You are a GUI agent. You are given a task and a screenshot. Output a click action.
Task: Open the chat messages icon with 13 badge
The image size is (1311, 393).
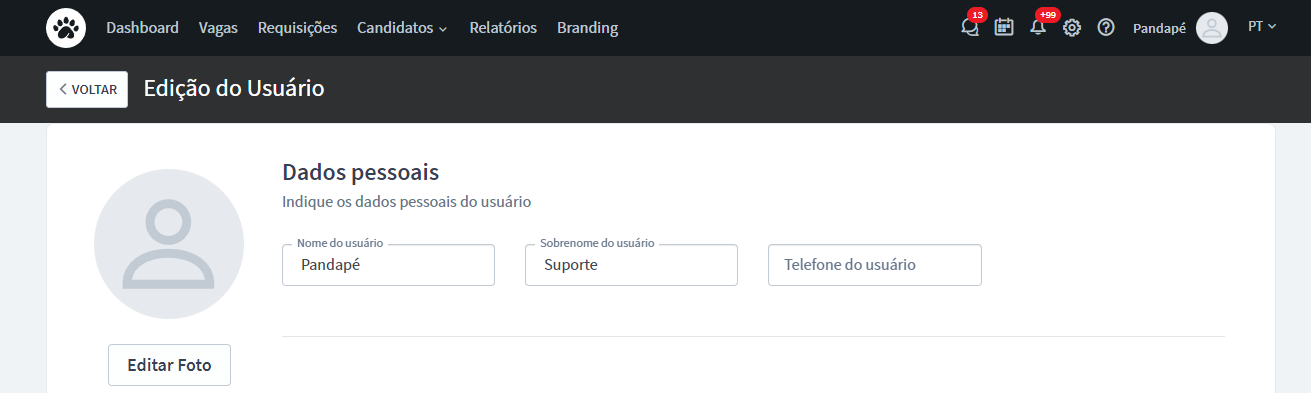coord(970,27)
